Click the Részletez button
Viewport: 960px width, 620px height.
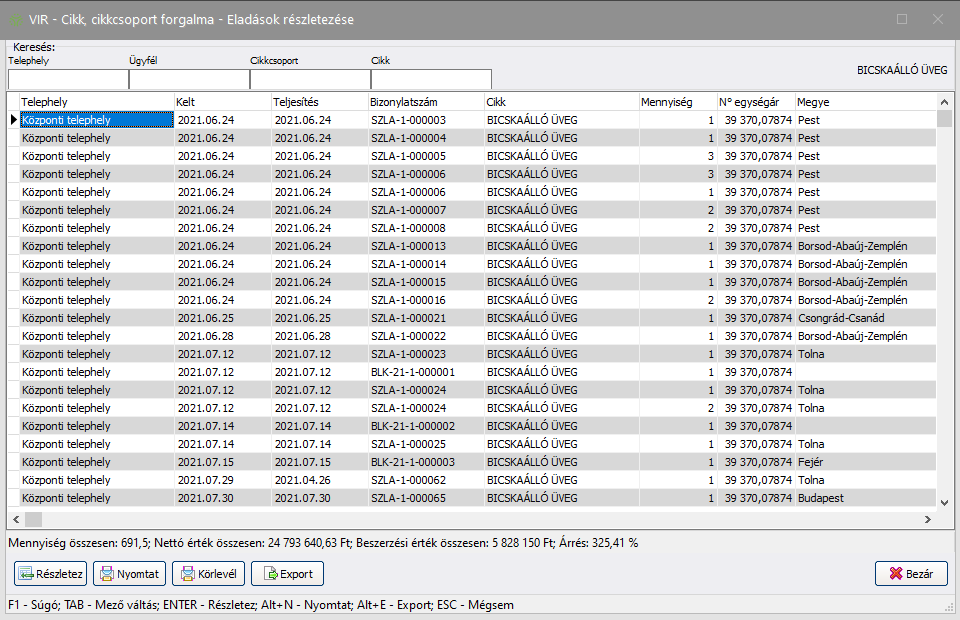pos(50,574)
